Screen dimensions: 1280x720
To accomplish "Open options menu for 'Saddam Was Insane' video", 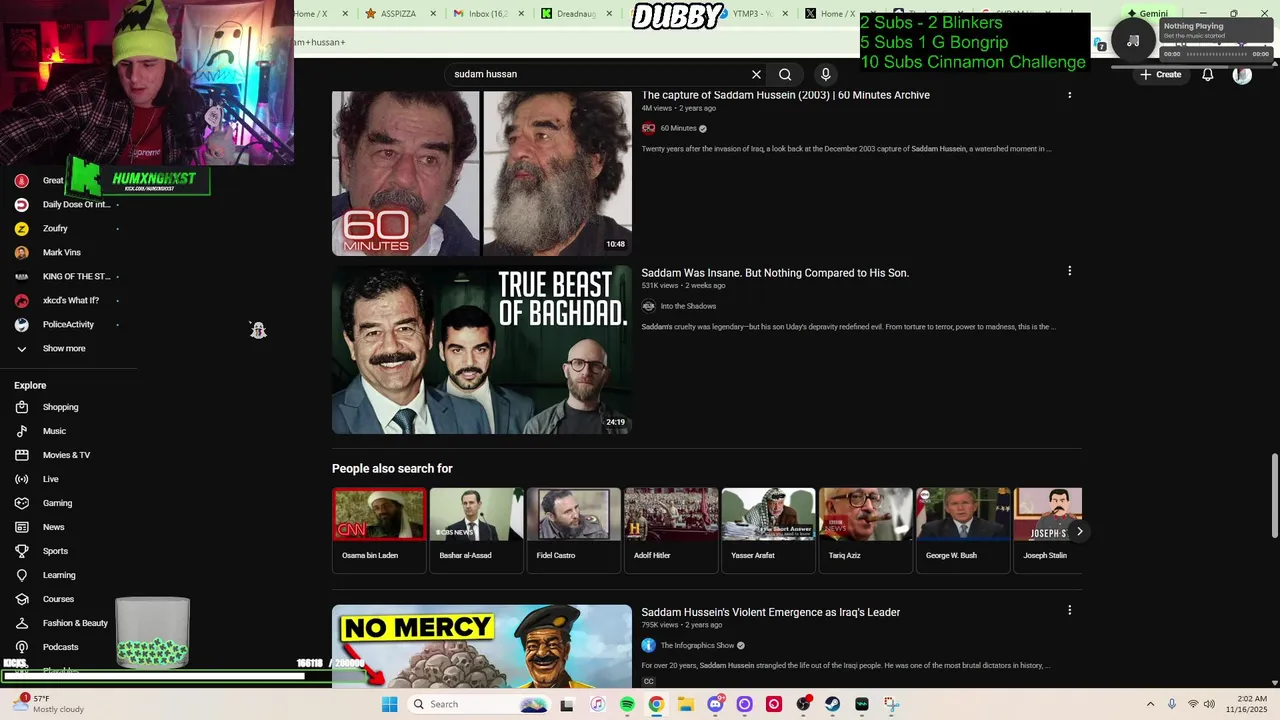I will click(1069, 271).
